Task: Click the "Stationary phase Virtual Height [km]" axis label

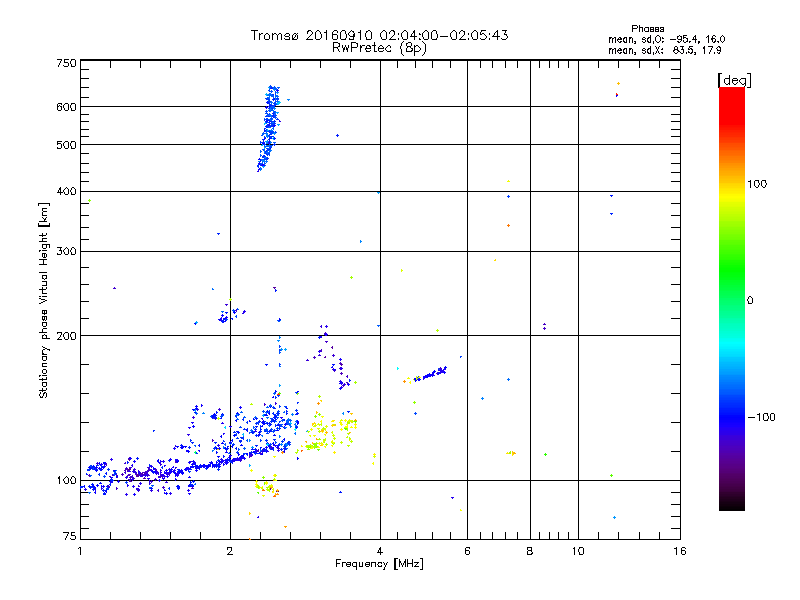Action: click(44, 301)
